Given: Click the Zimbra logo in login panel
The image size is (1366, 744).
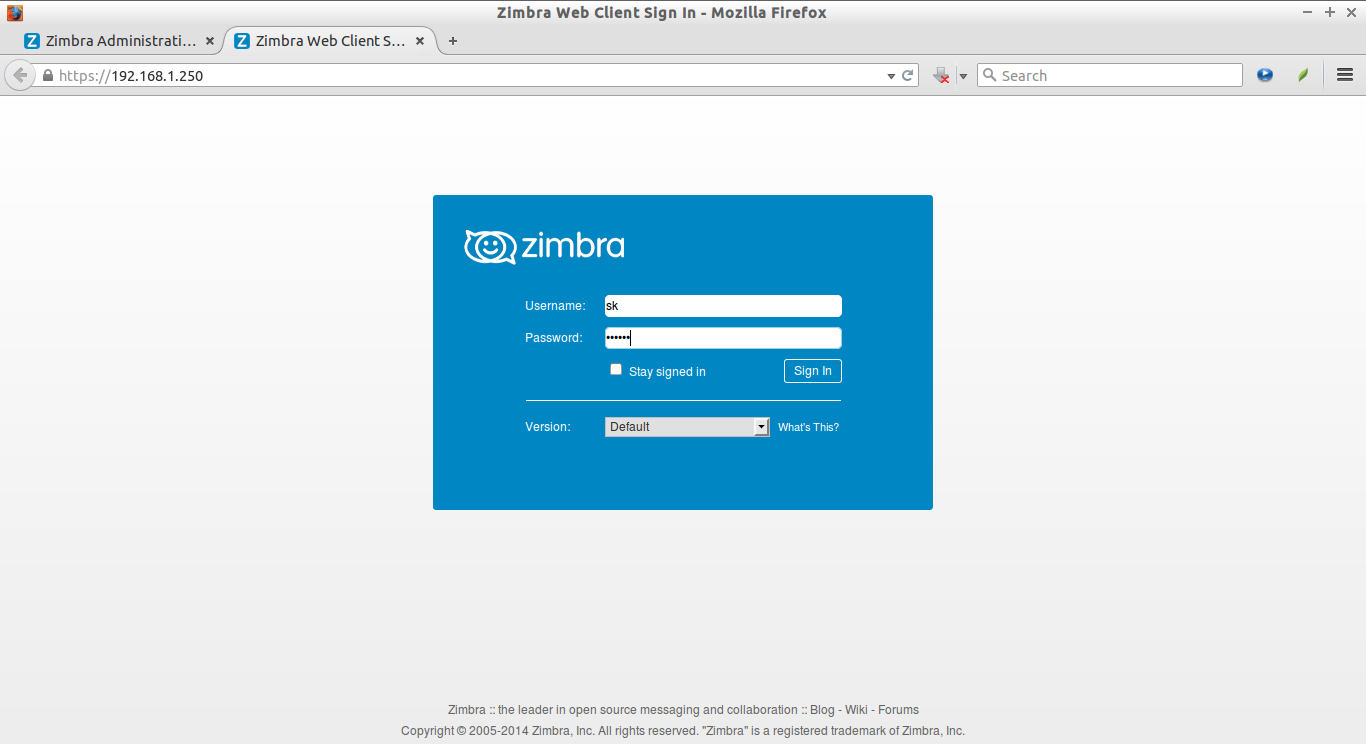Looking at the screenshot, I should (x=545, y=246).
